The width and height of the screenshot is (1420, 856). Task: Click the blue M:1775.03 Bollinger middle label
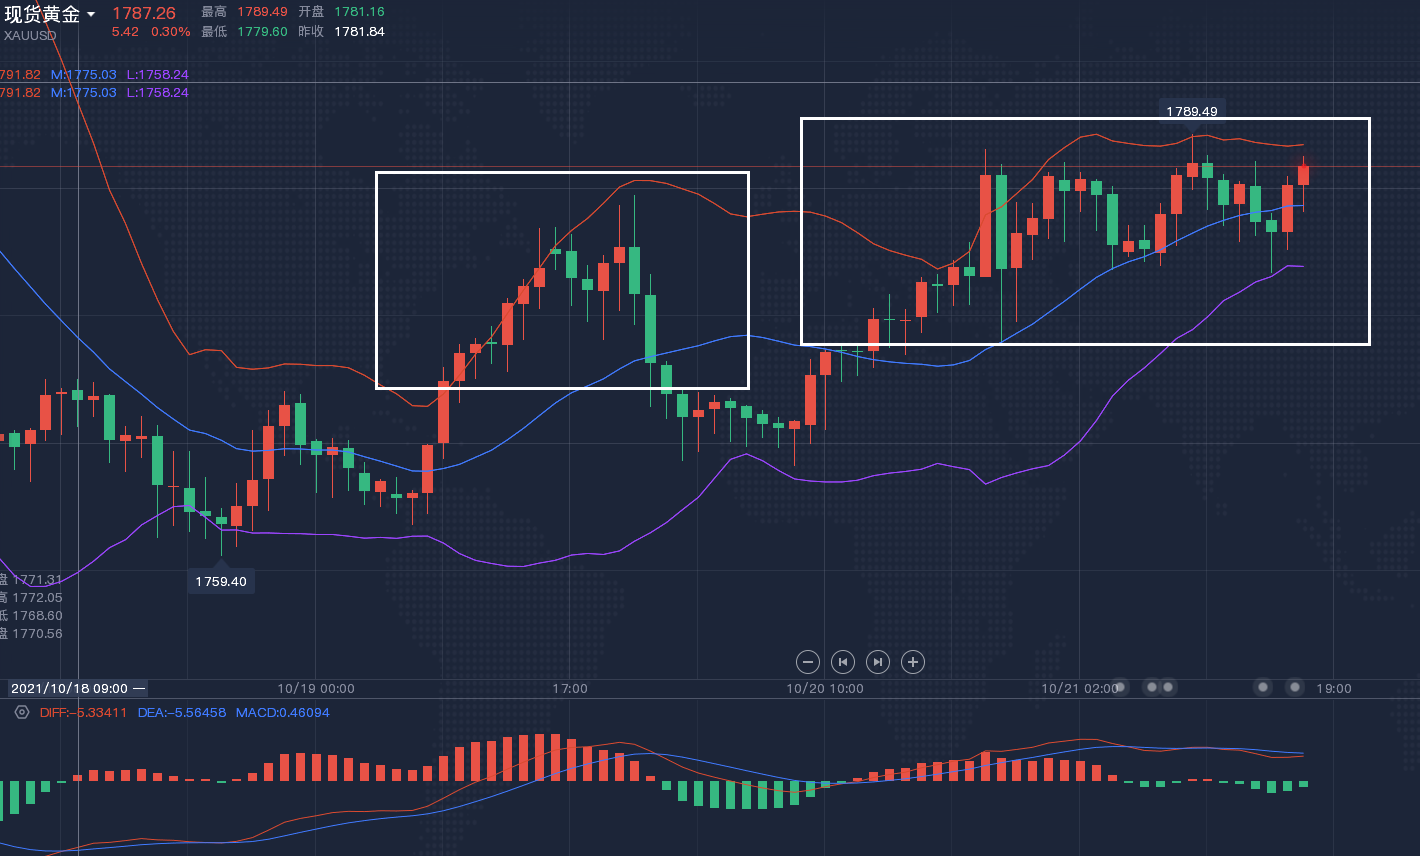(84, 75)
